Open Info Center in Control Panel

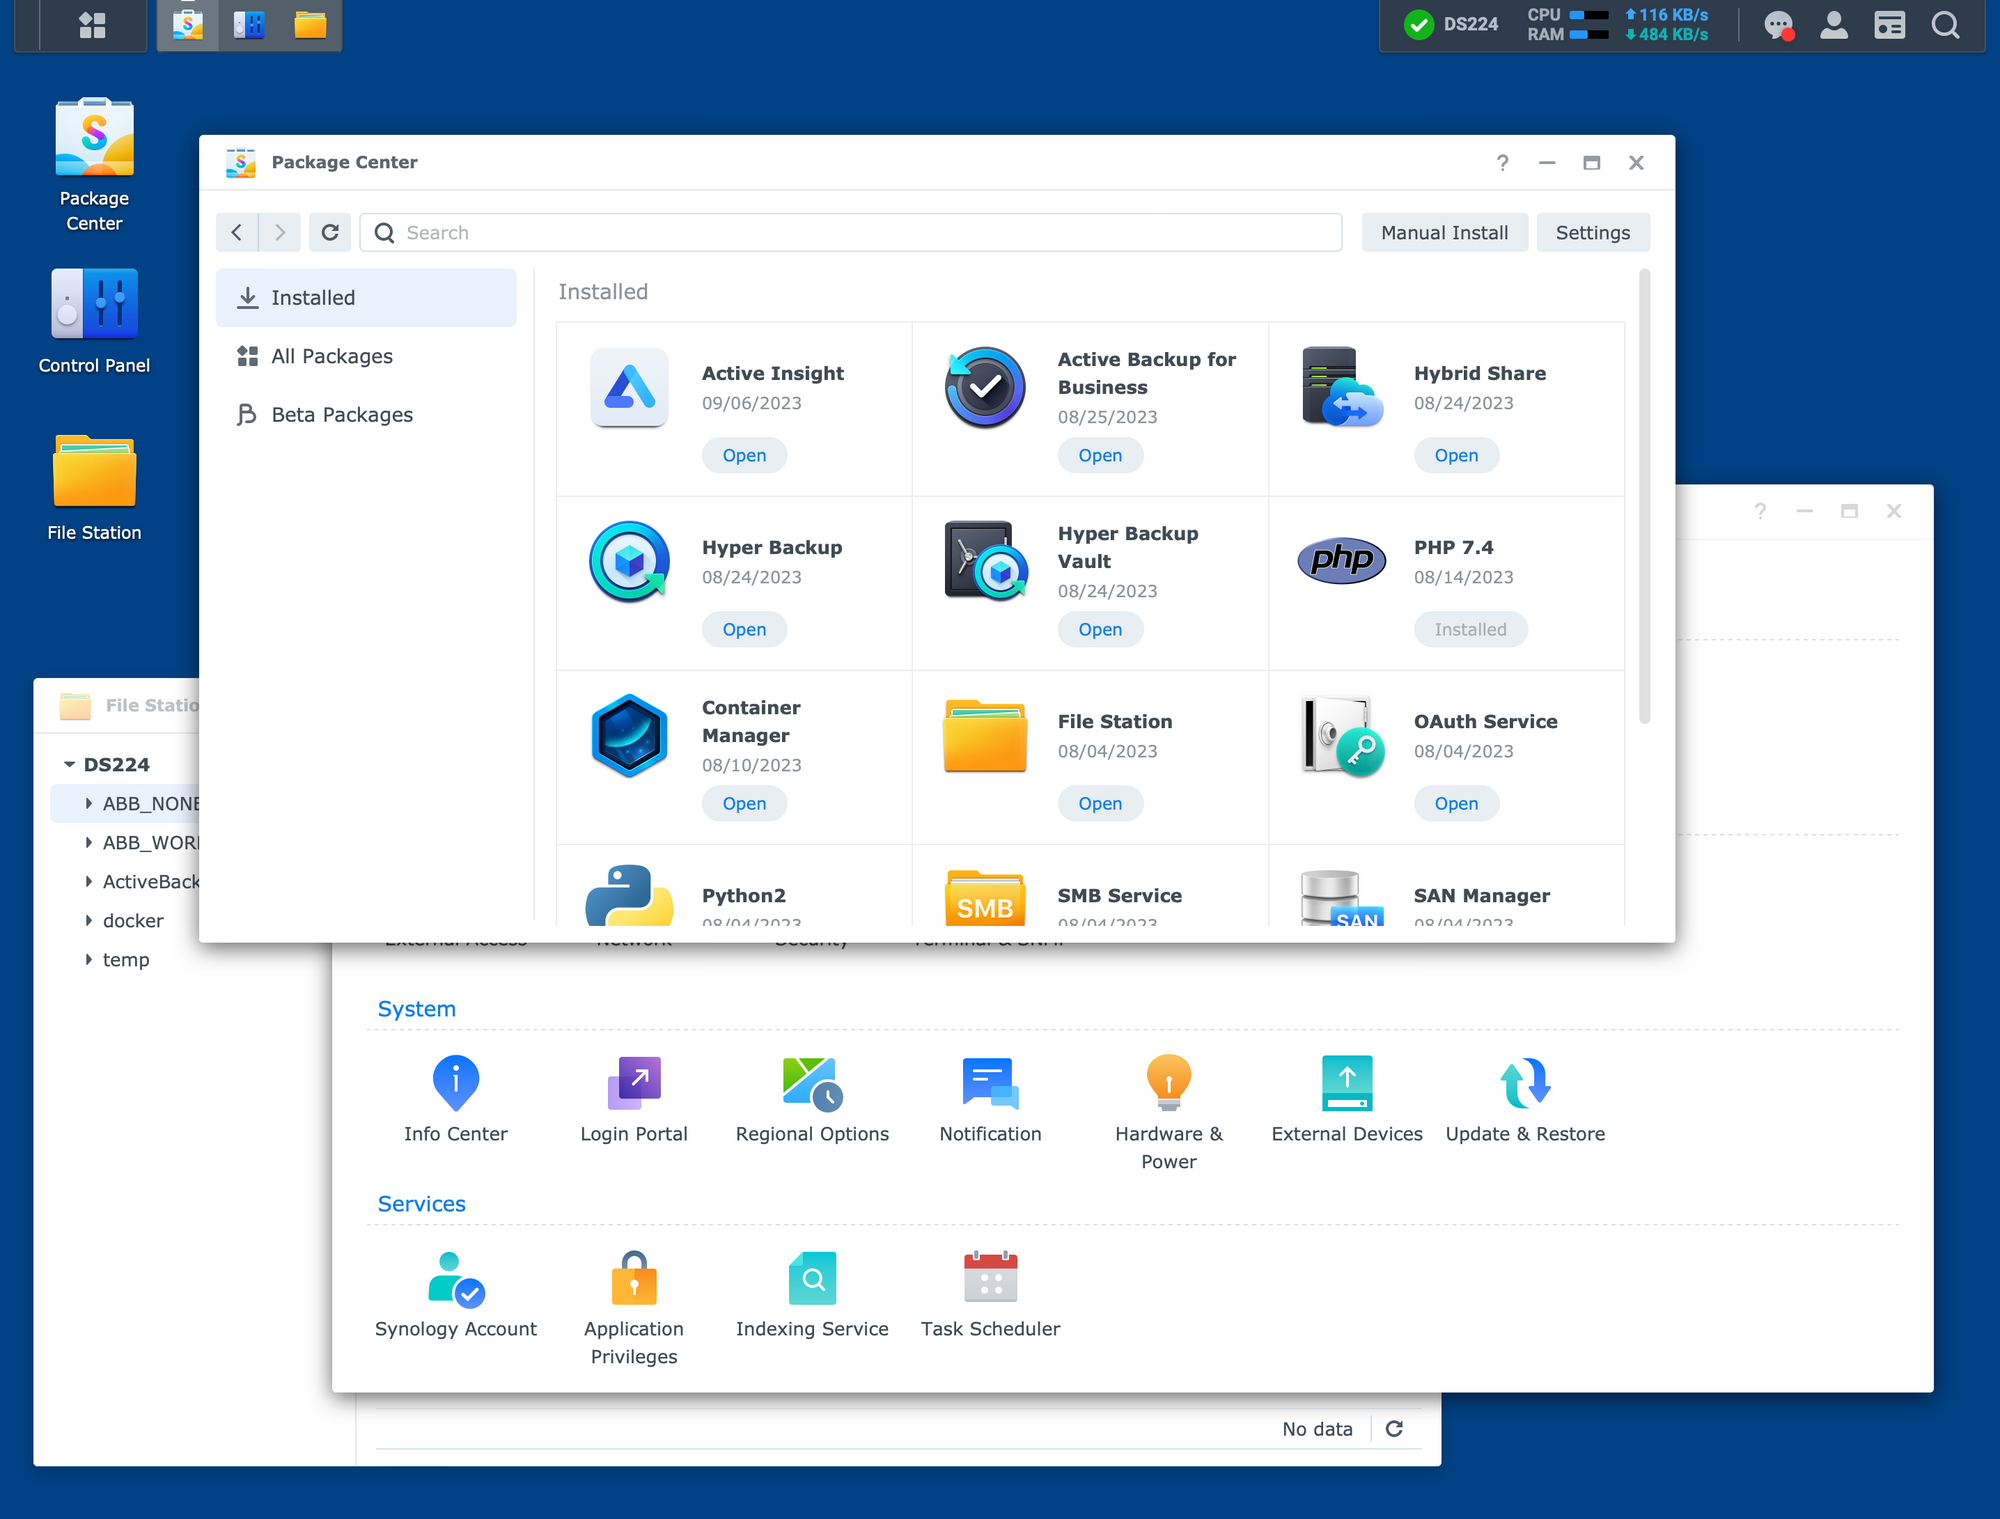tap(456, 1099)
